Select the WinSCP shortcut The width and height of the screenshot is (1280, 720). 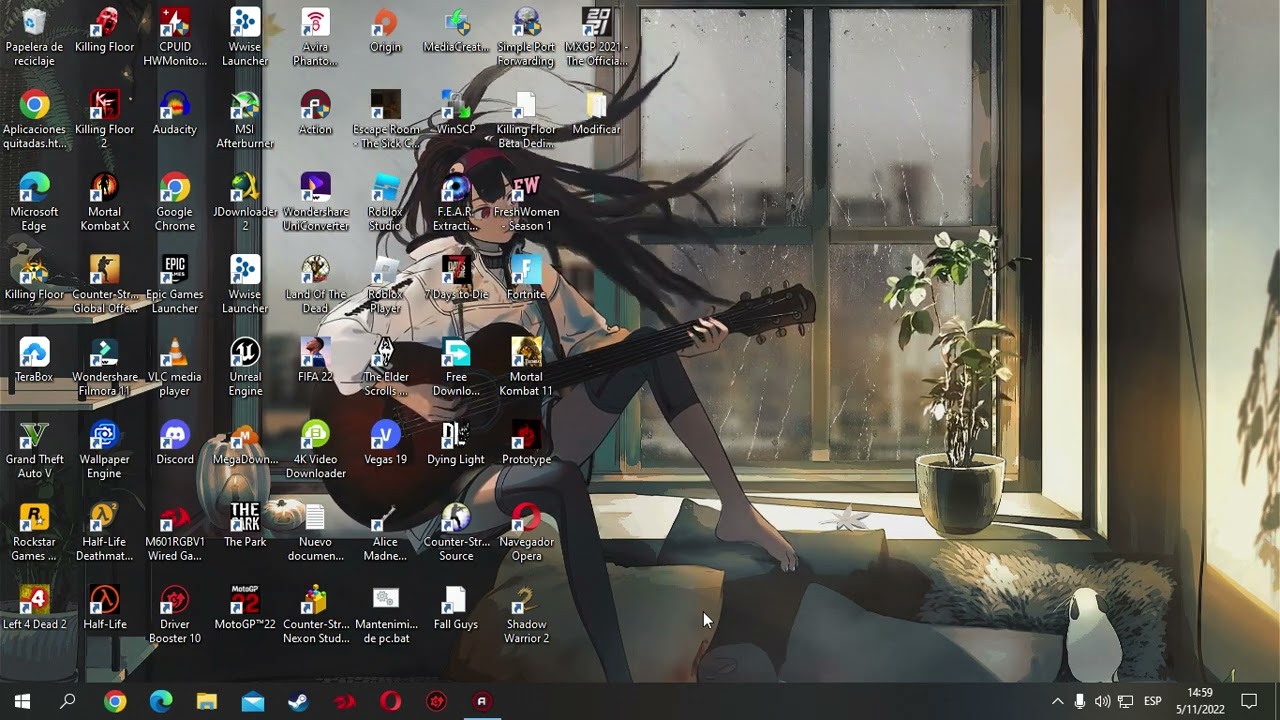(456, 112)
